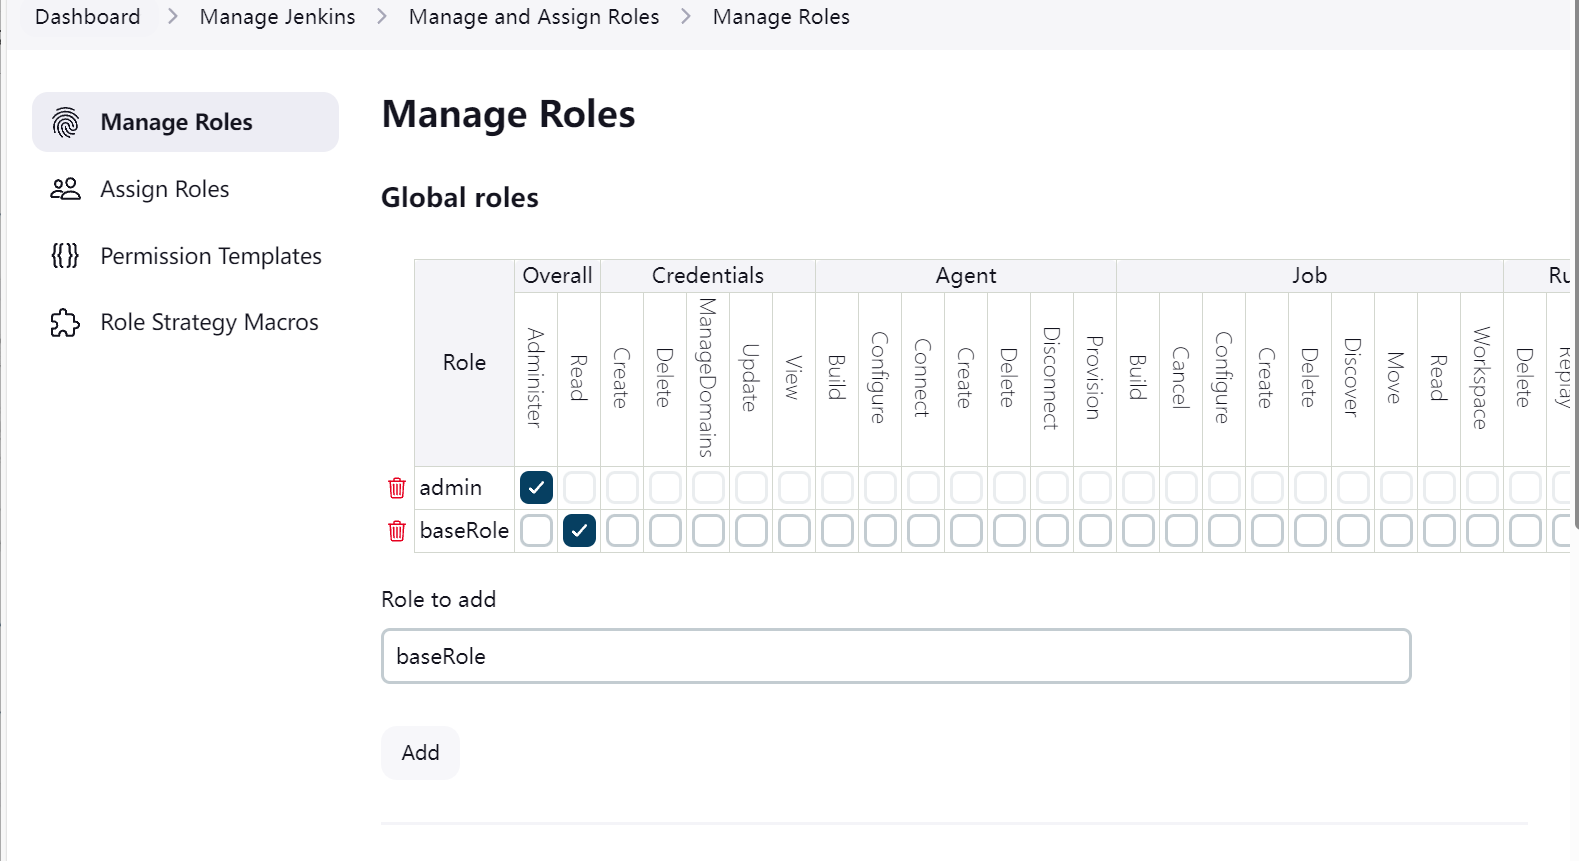Screen dimensions: 1579x861
Task: Click the ManageDomains column header
Action: pos(708,378)
